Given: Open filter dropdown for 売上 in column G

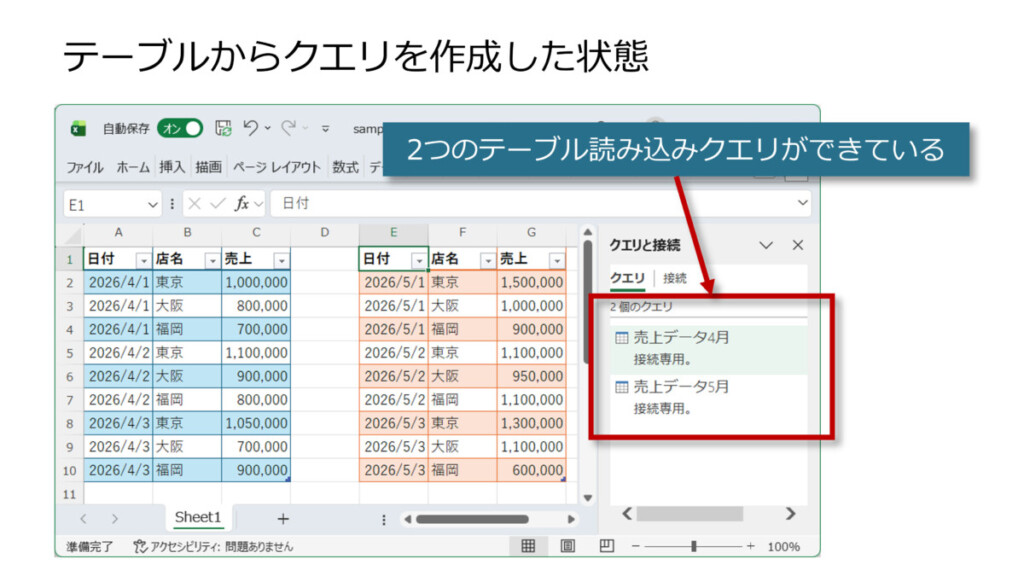Looking at the screenshot, I should click(x=556, y=260).
